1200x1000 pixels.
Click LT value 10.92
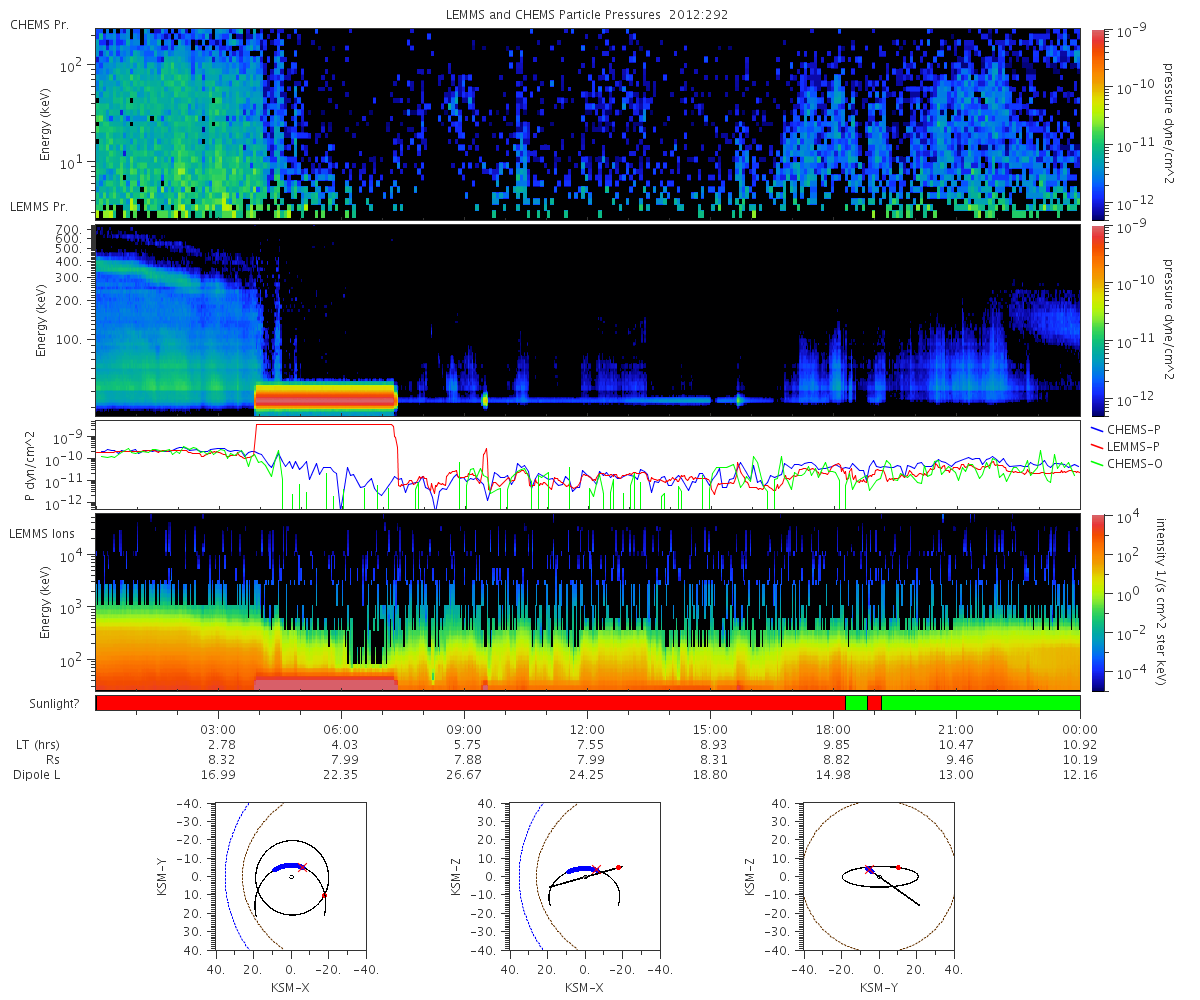point(1080,745)
